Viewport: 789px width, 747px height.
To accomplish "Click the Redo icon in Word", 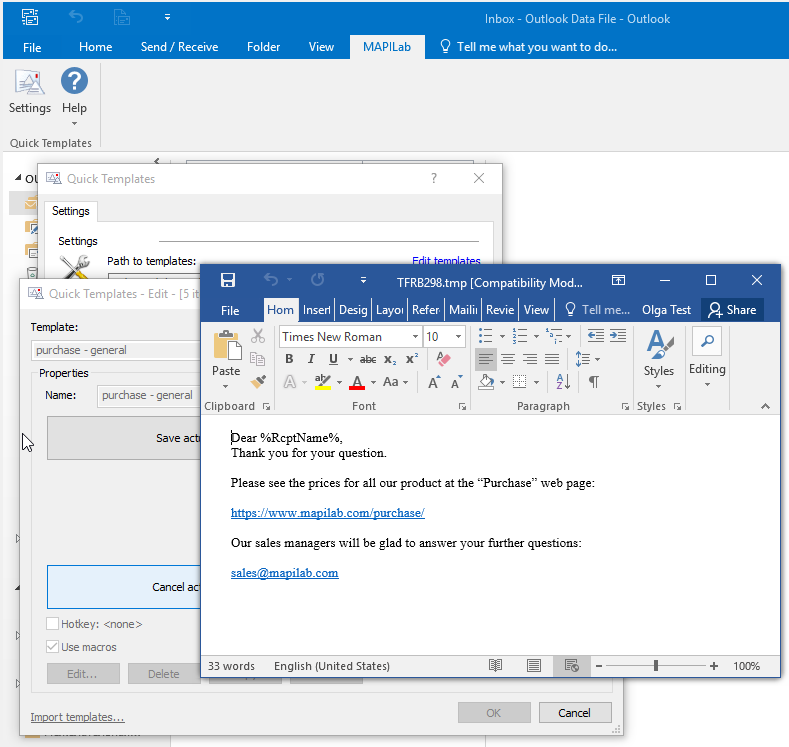I will [x=318, y=280].
